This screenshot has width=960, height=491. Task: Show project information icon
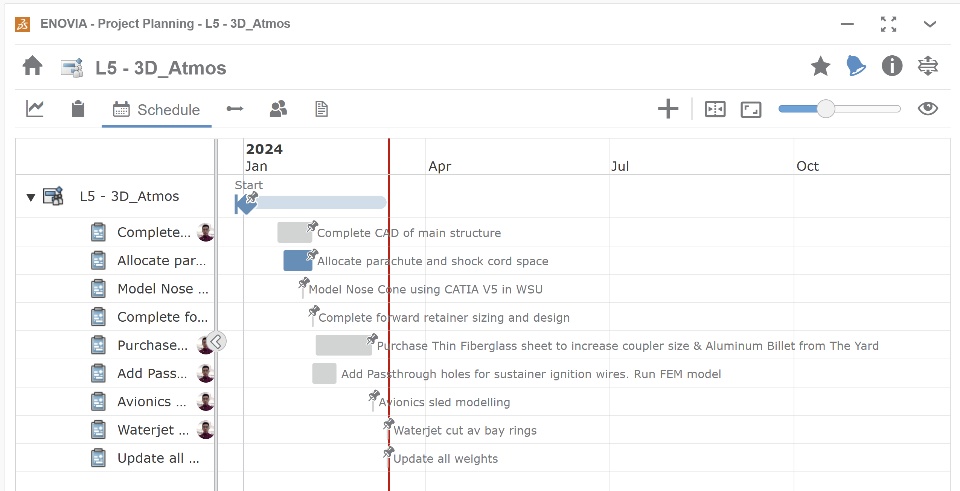pos(892,66)
